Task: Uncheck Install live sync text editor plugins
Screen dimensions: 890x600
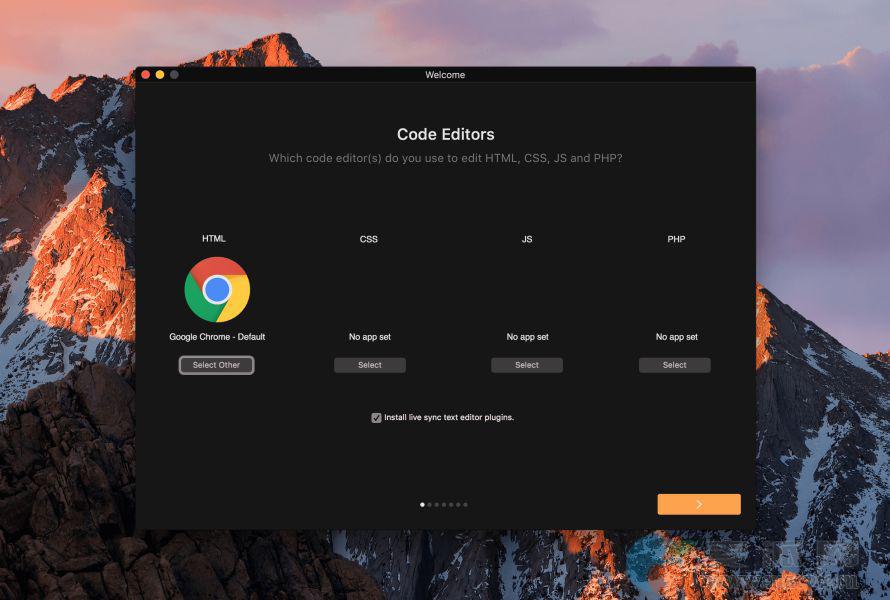Action: coord(377,418)
